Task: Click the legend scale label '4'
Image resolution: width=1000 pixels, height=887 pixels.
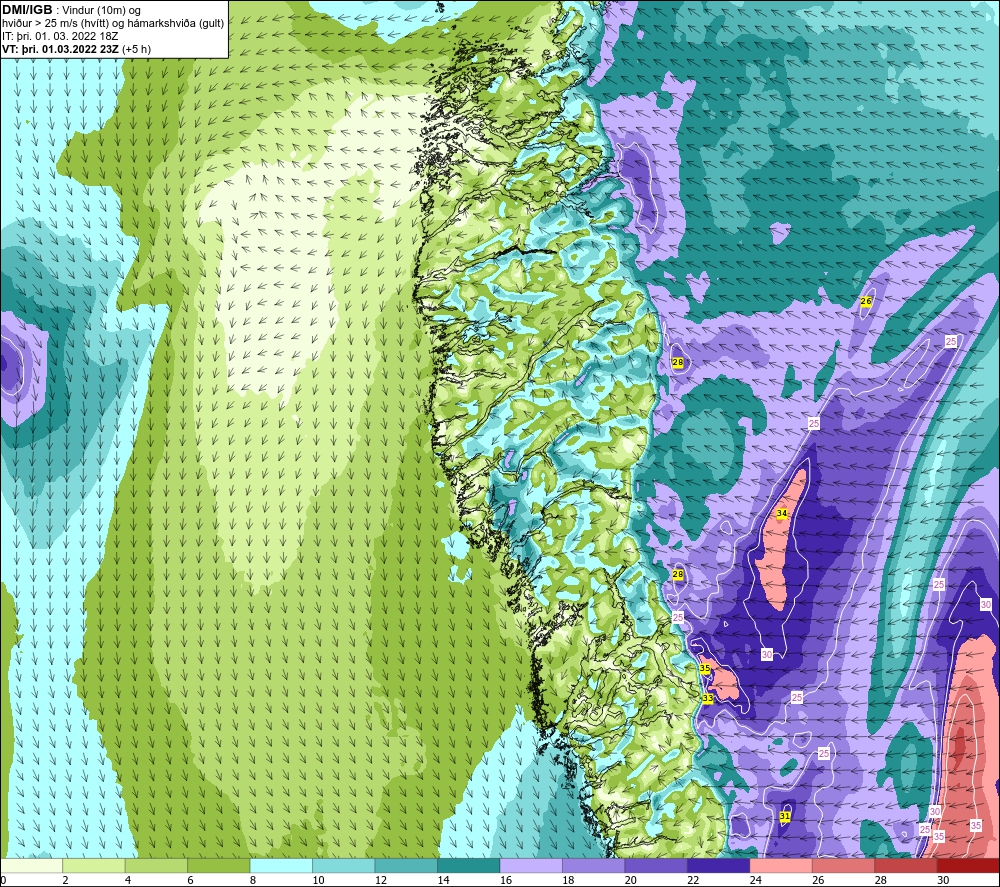Action: point(128,880)
